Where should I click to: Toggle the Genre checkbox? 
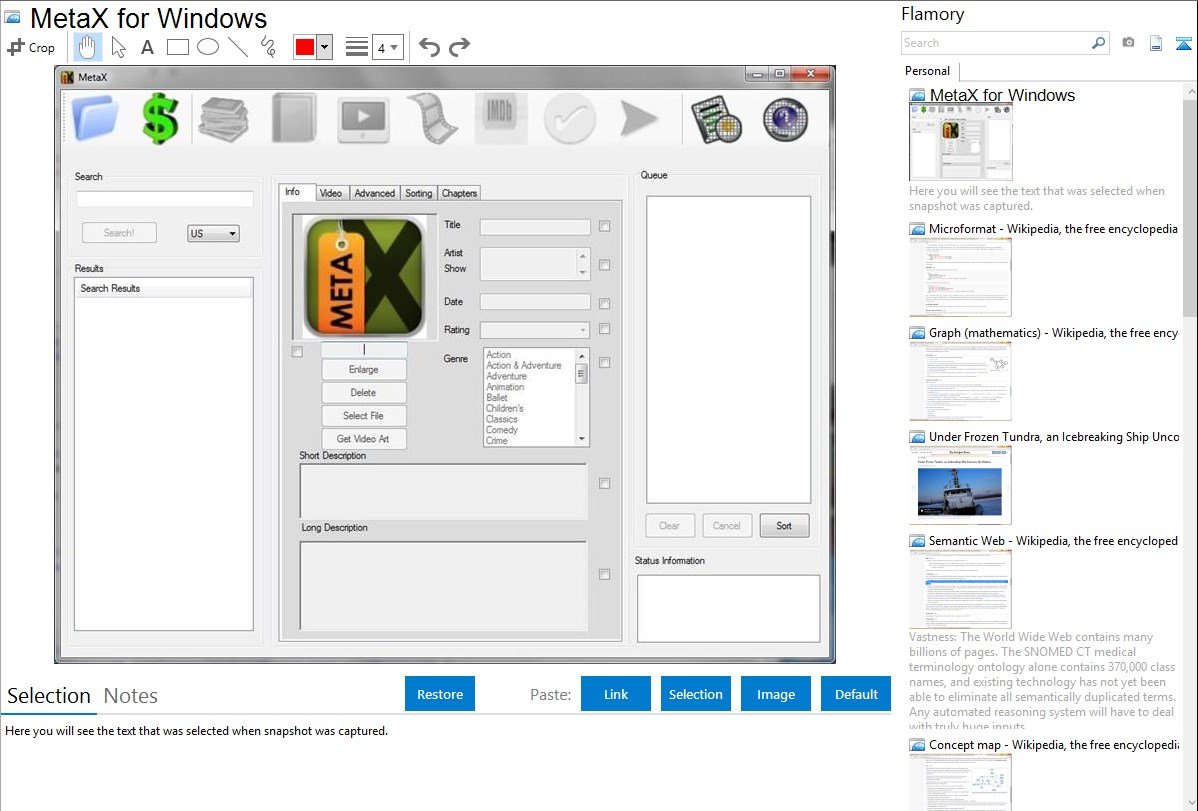click(604, 363)
